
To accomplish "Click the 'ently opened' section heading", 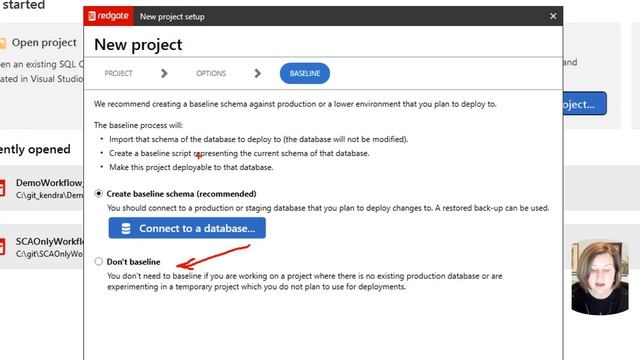I will point(35,149).
